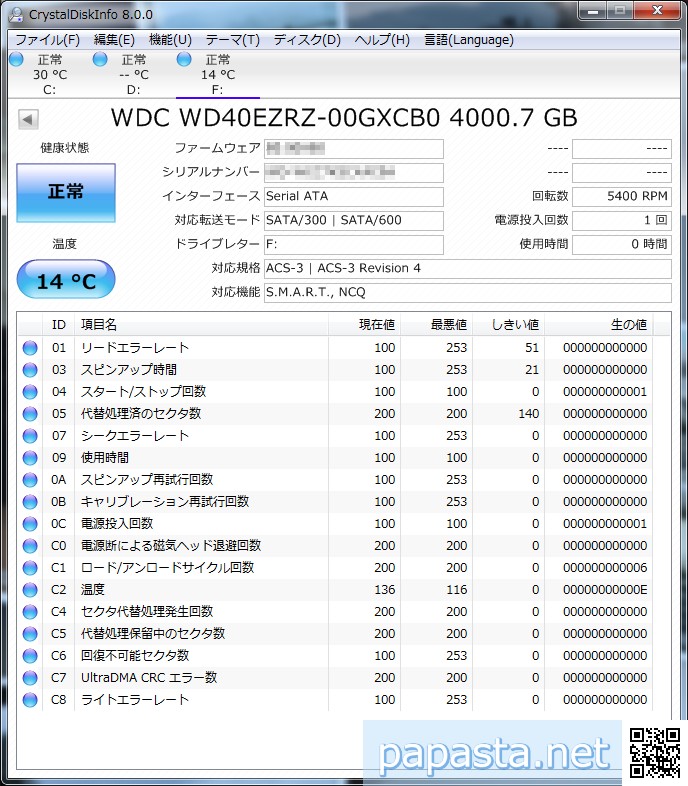Click status orb for ライトエラーレート row
Image resolution: width=688 pixels, height=786 pixels.
click(30, 700)
